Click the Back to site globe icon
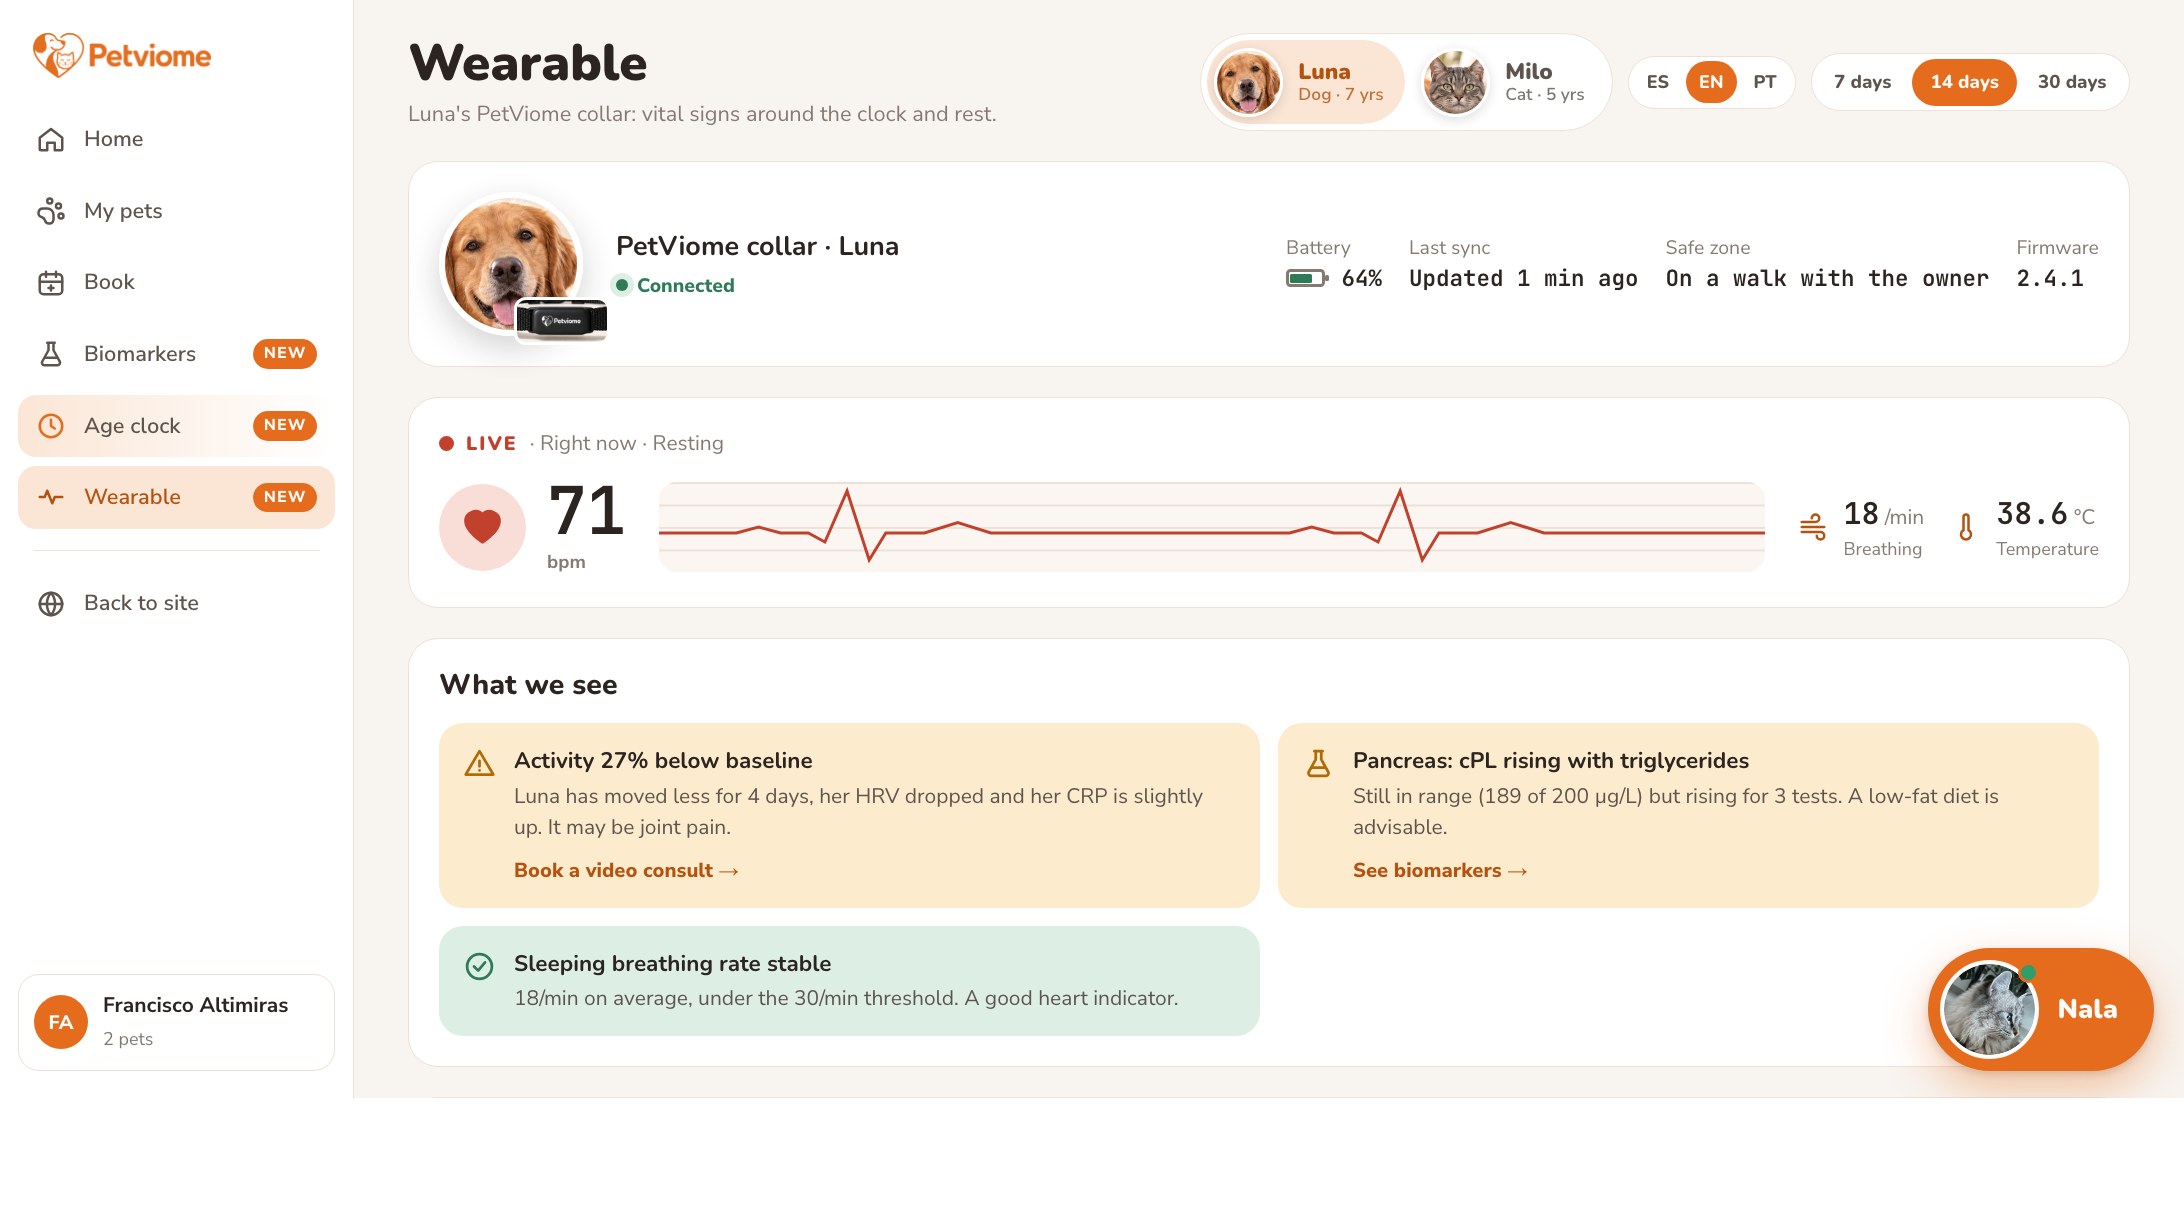The width and height of the screenshot is (2184, 1229). pyautogui.click(x=51, y=603)
